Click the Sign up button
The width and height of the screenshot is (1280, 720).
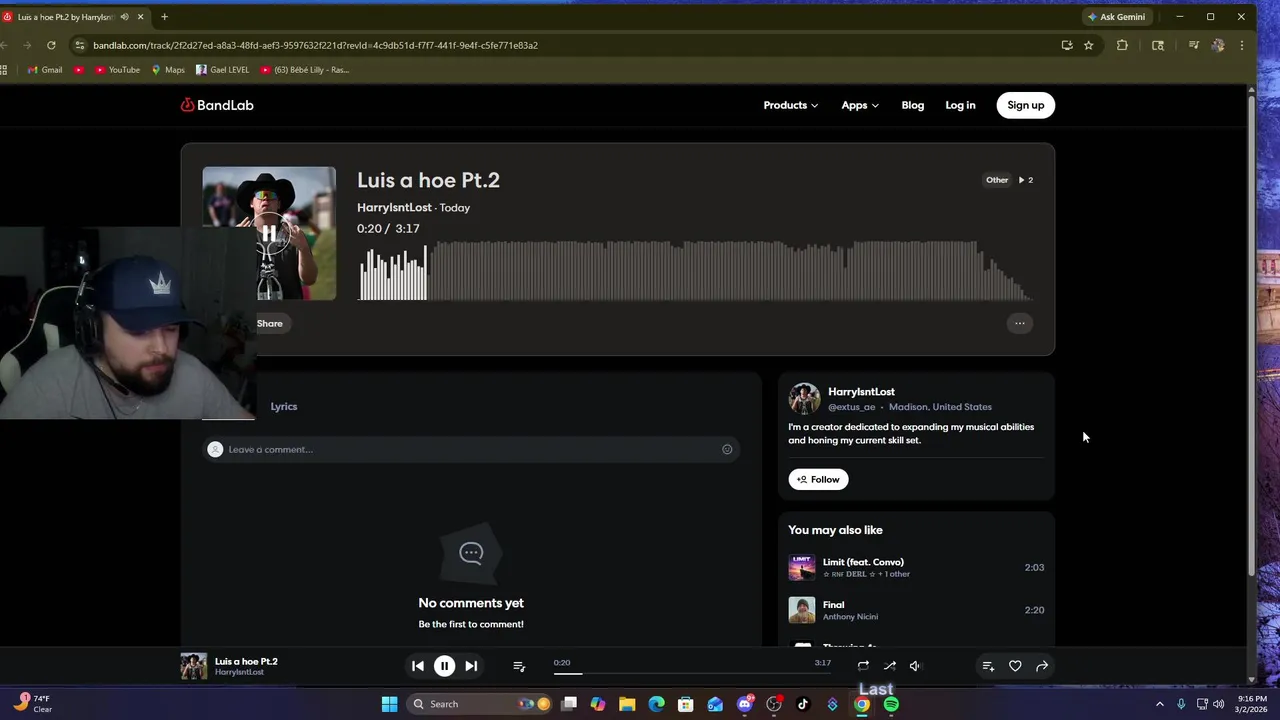pyautogui.click(x=1025, y=105)
